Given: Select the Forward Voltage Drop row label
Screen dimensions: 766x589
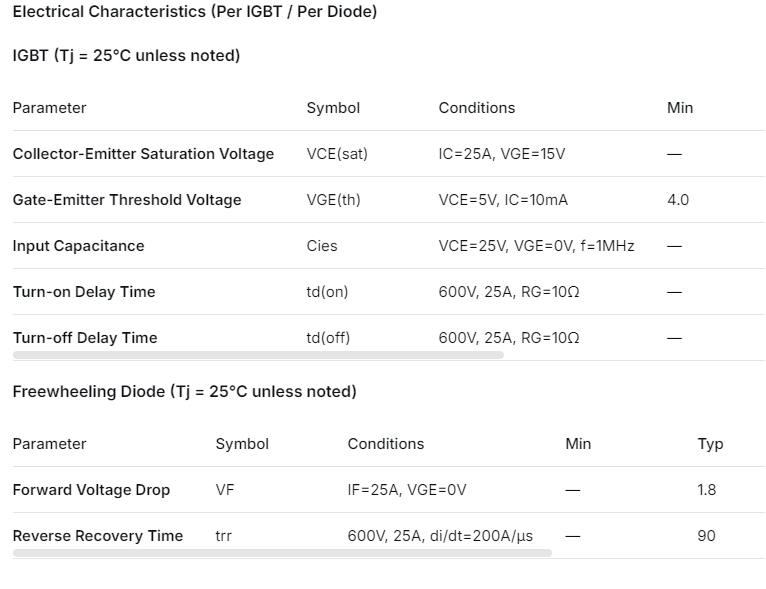Looking at the screenshot, I should coord(91,490).
